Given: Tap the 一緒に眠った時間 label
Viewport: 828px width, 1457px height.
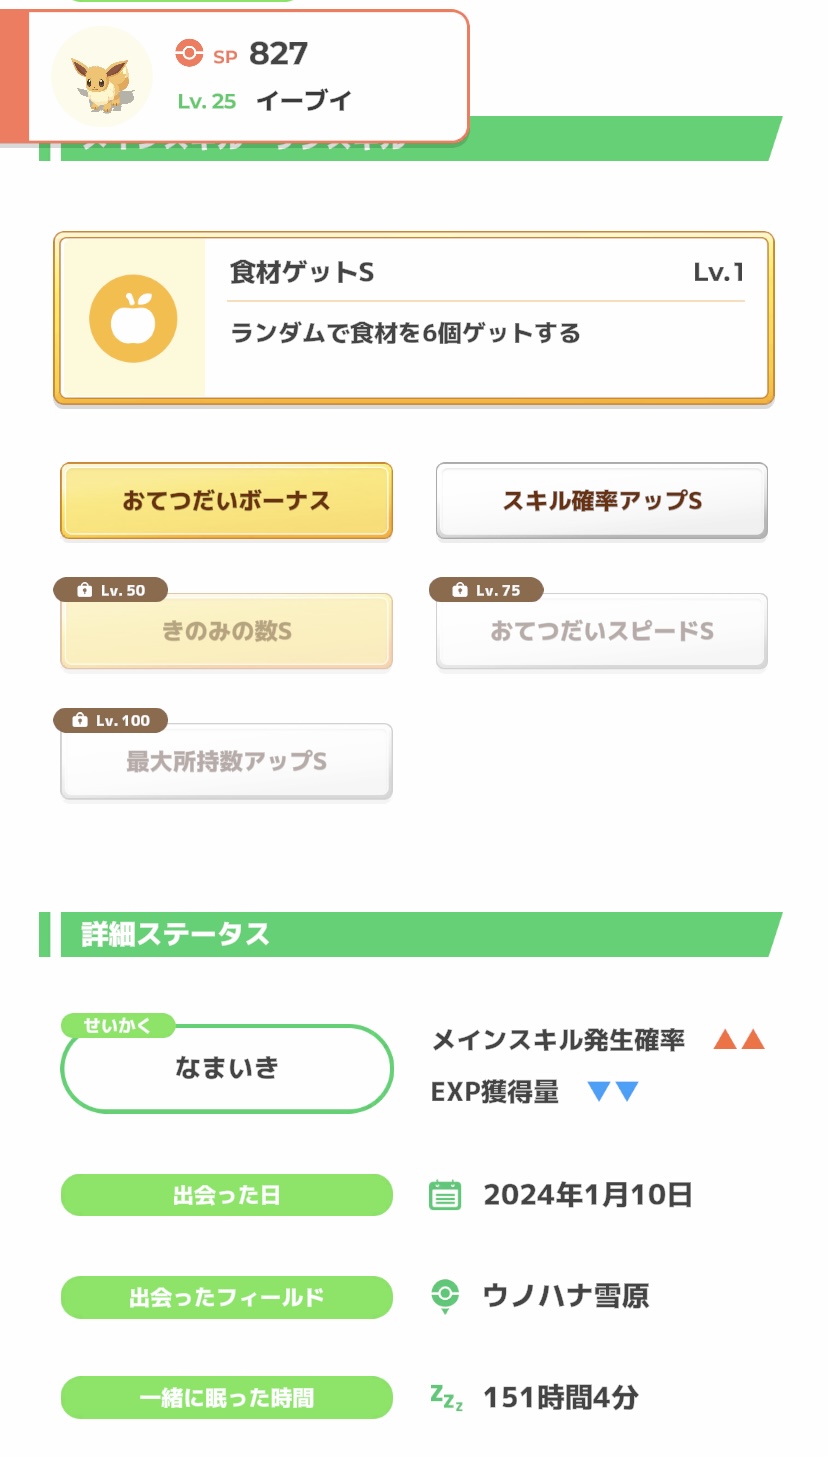Looking at the screenshot, I should [226, 1397].
